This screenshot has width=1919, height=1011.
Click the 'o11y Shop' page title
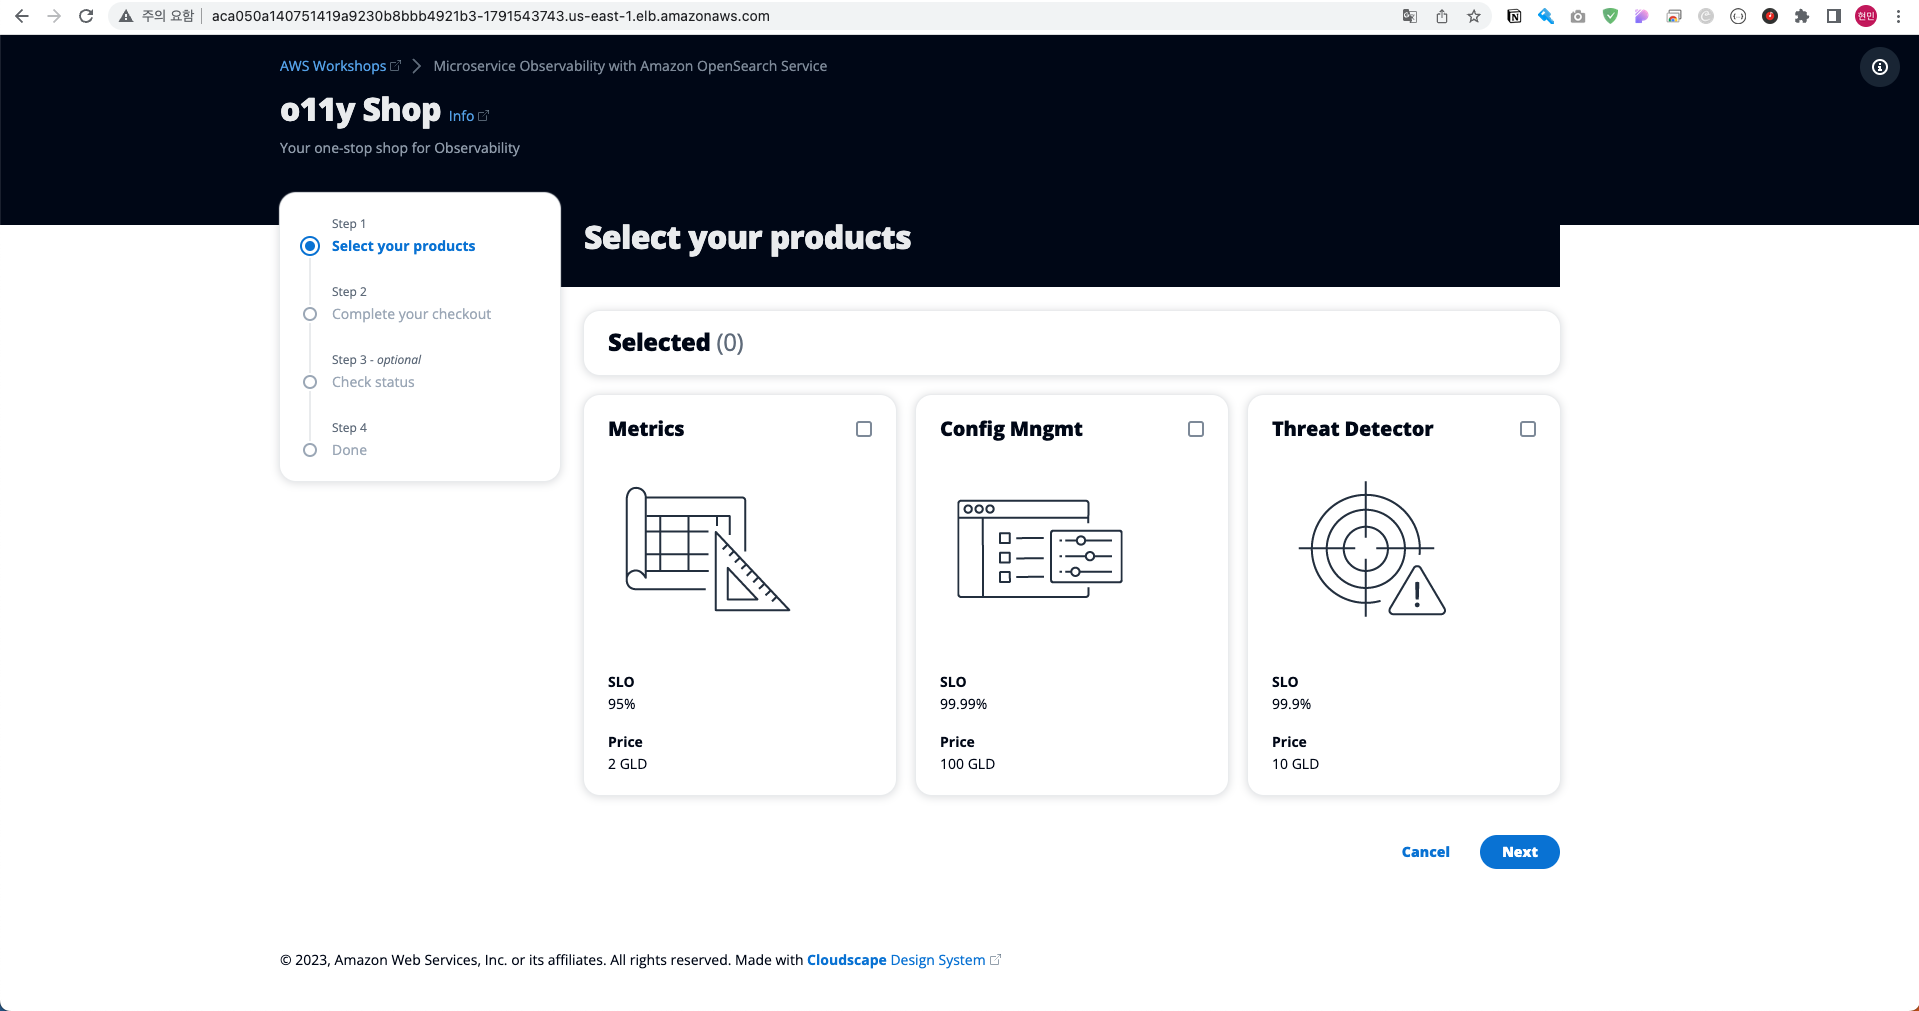[360, 110]
